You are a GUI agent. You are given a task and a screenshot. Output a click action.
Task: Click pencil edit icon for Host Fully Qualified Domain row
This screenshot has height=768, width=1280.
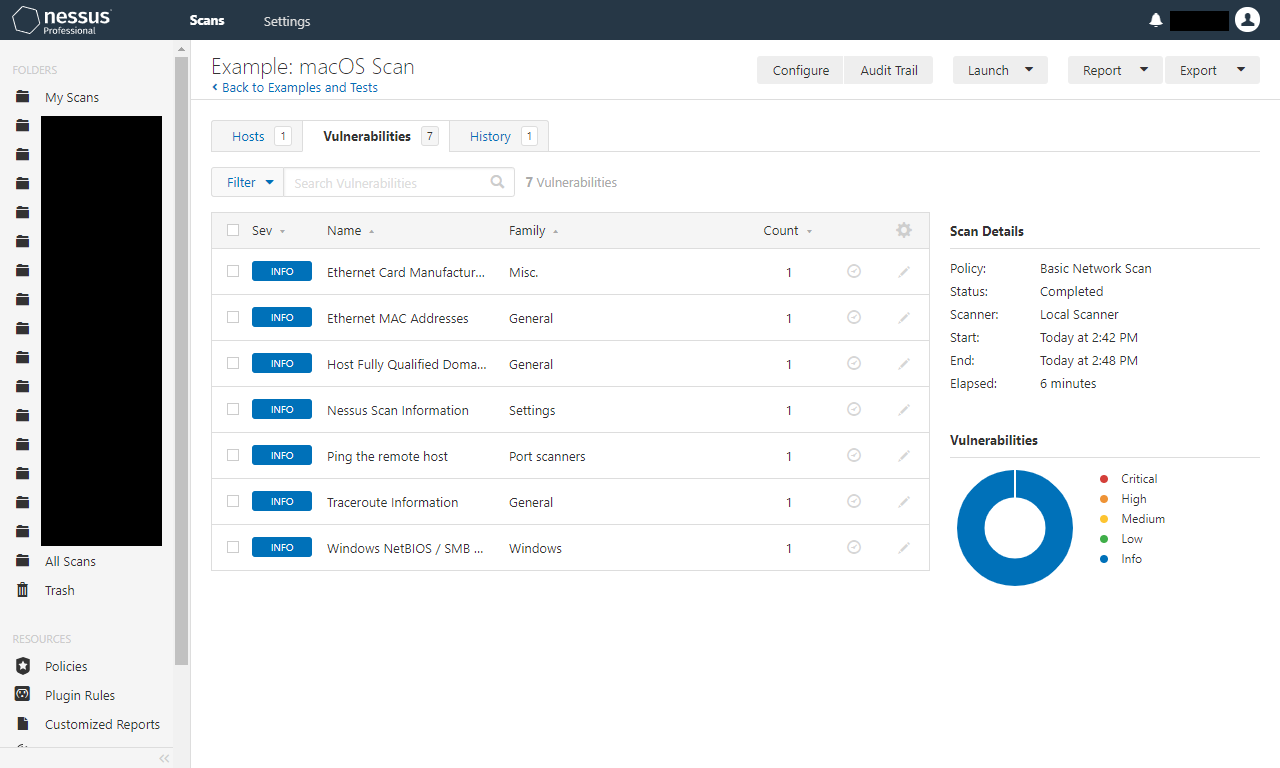(x=904, y=364)
